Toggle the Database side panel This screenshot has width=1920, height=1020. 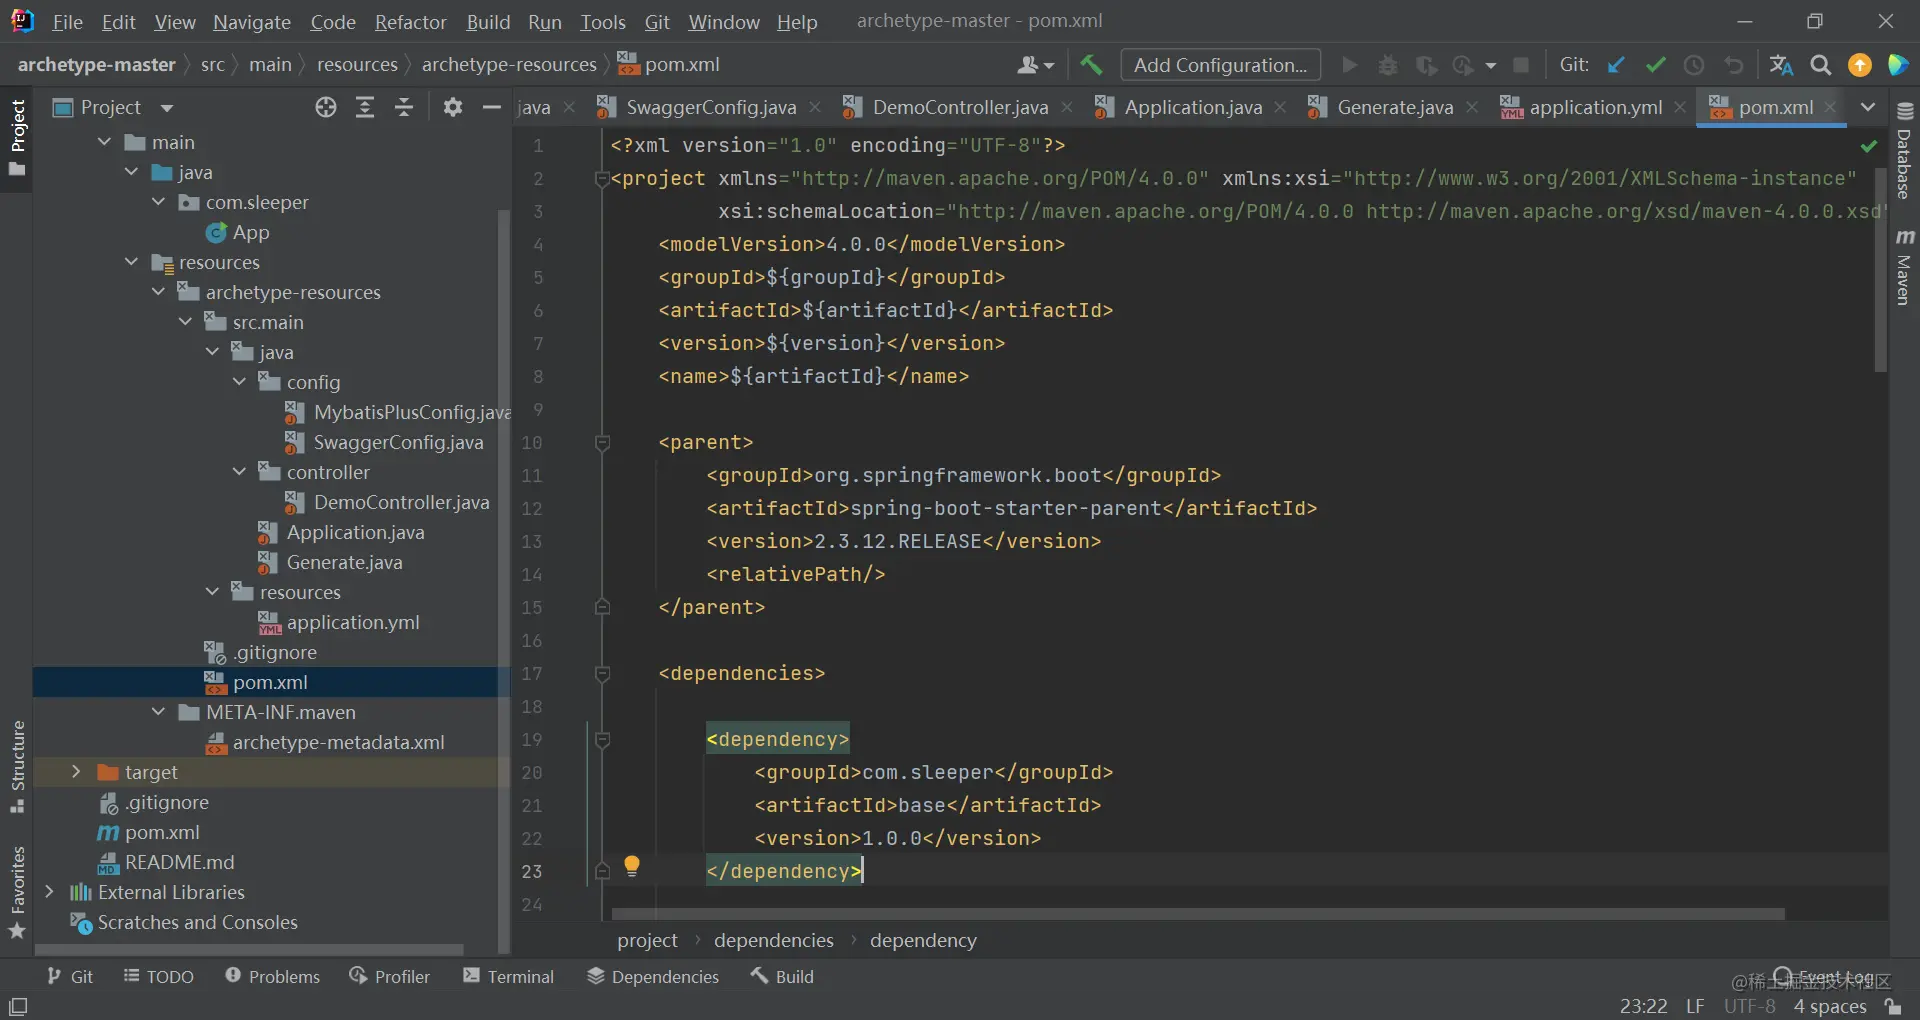tap(1904, 151)
